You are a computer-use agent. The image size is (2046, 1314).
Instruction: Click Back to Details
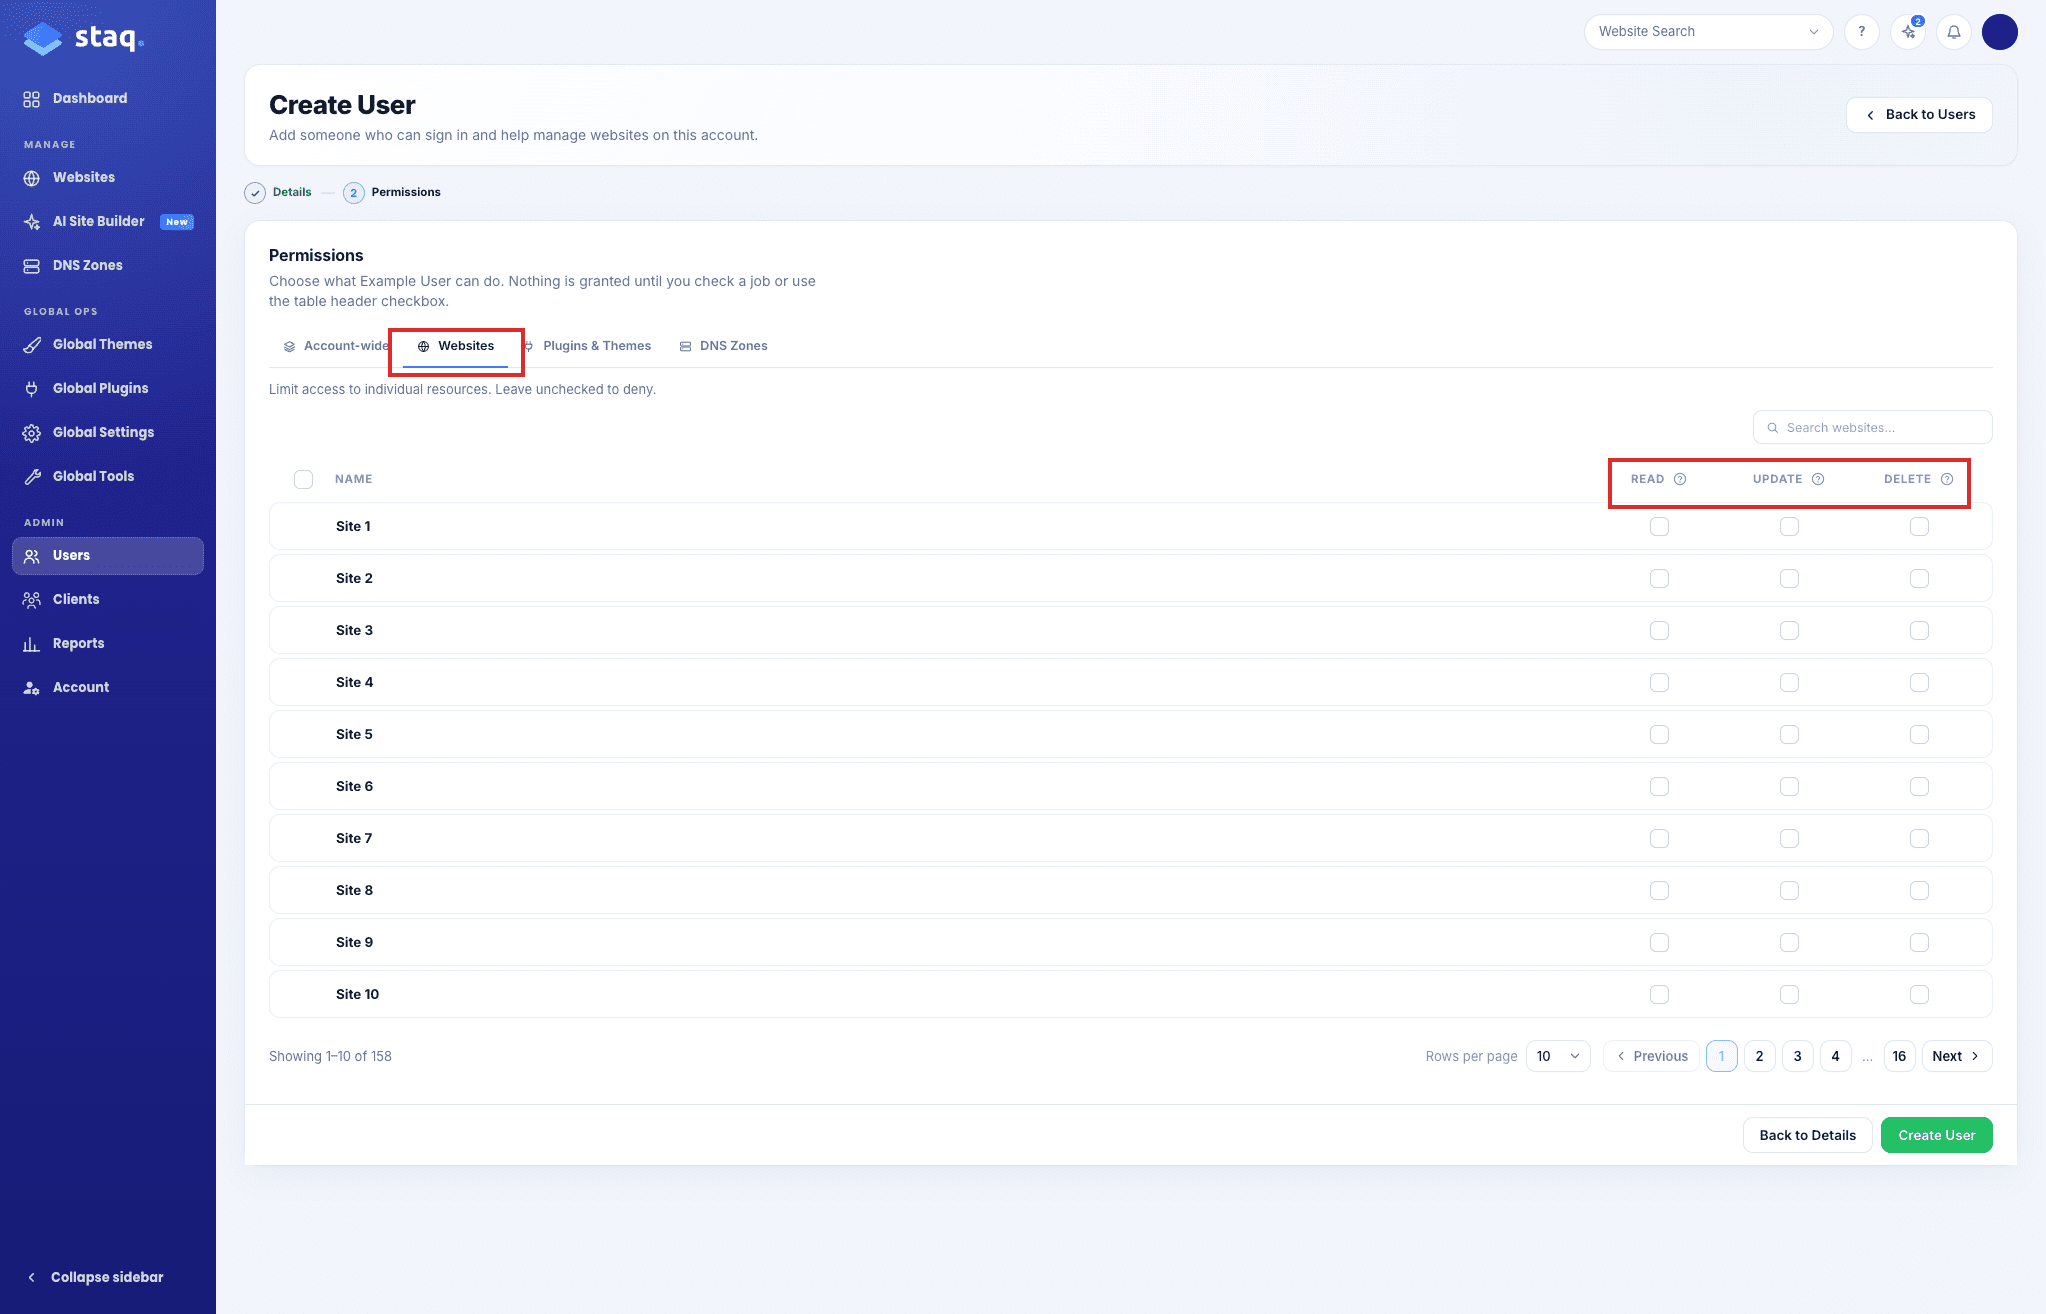[1807, 1135]
